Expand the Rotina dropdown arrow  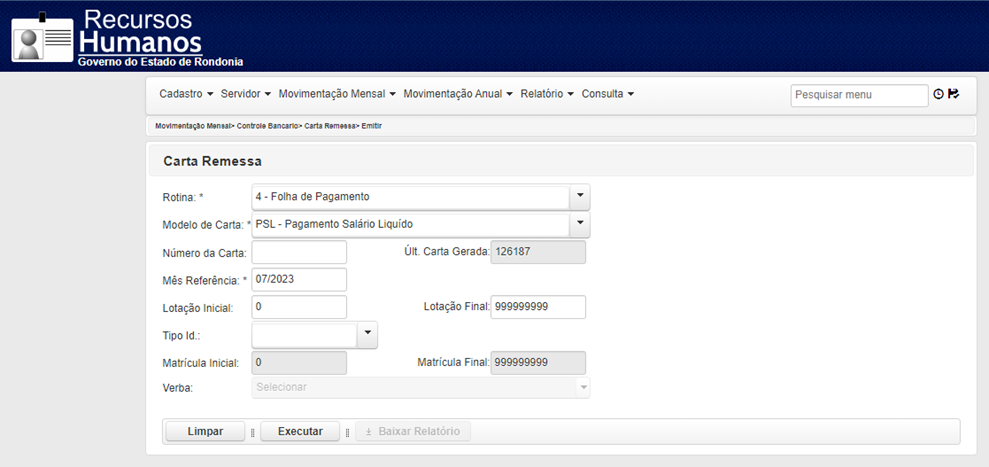[x=580, y=197]
